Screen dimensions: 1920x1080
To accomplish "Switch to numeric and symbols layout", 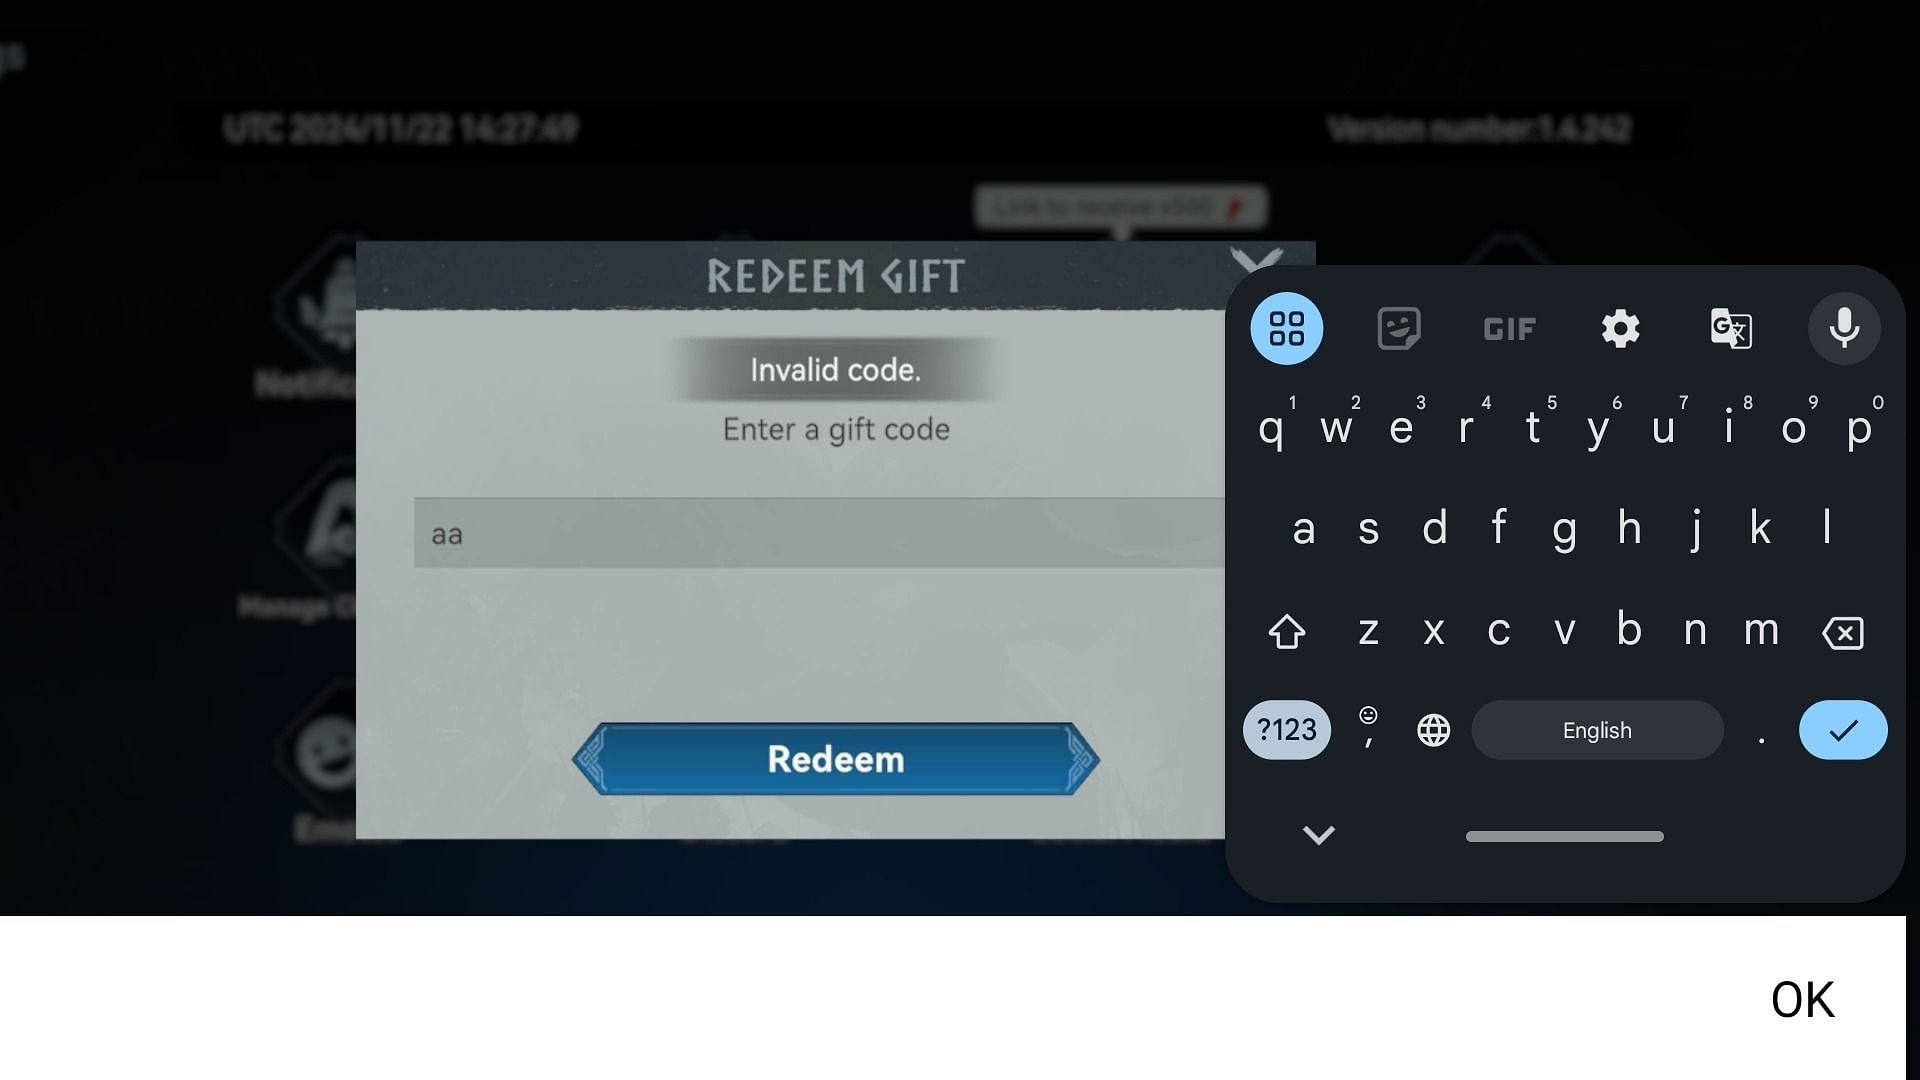I will (1287, 729).
